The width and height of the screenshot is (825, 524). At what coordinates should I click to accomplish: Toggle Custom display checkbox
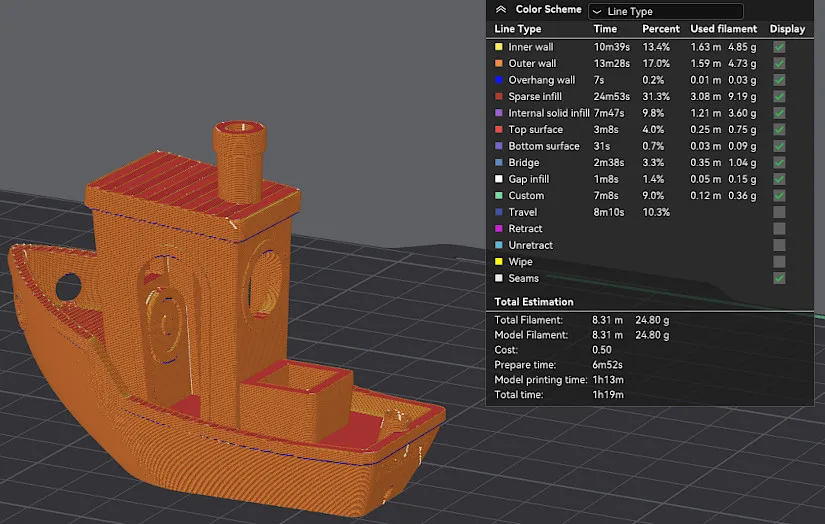point(779,195)
